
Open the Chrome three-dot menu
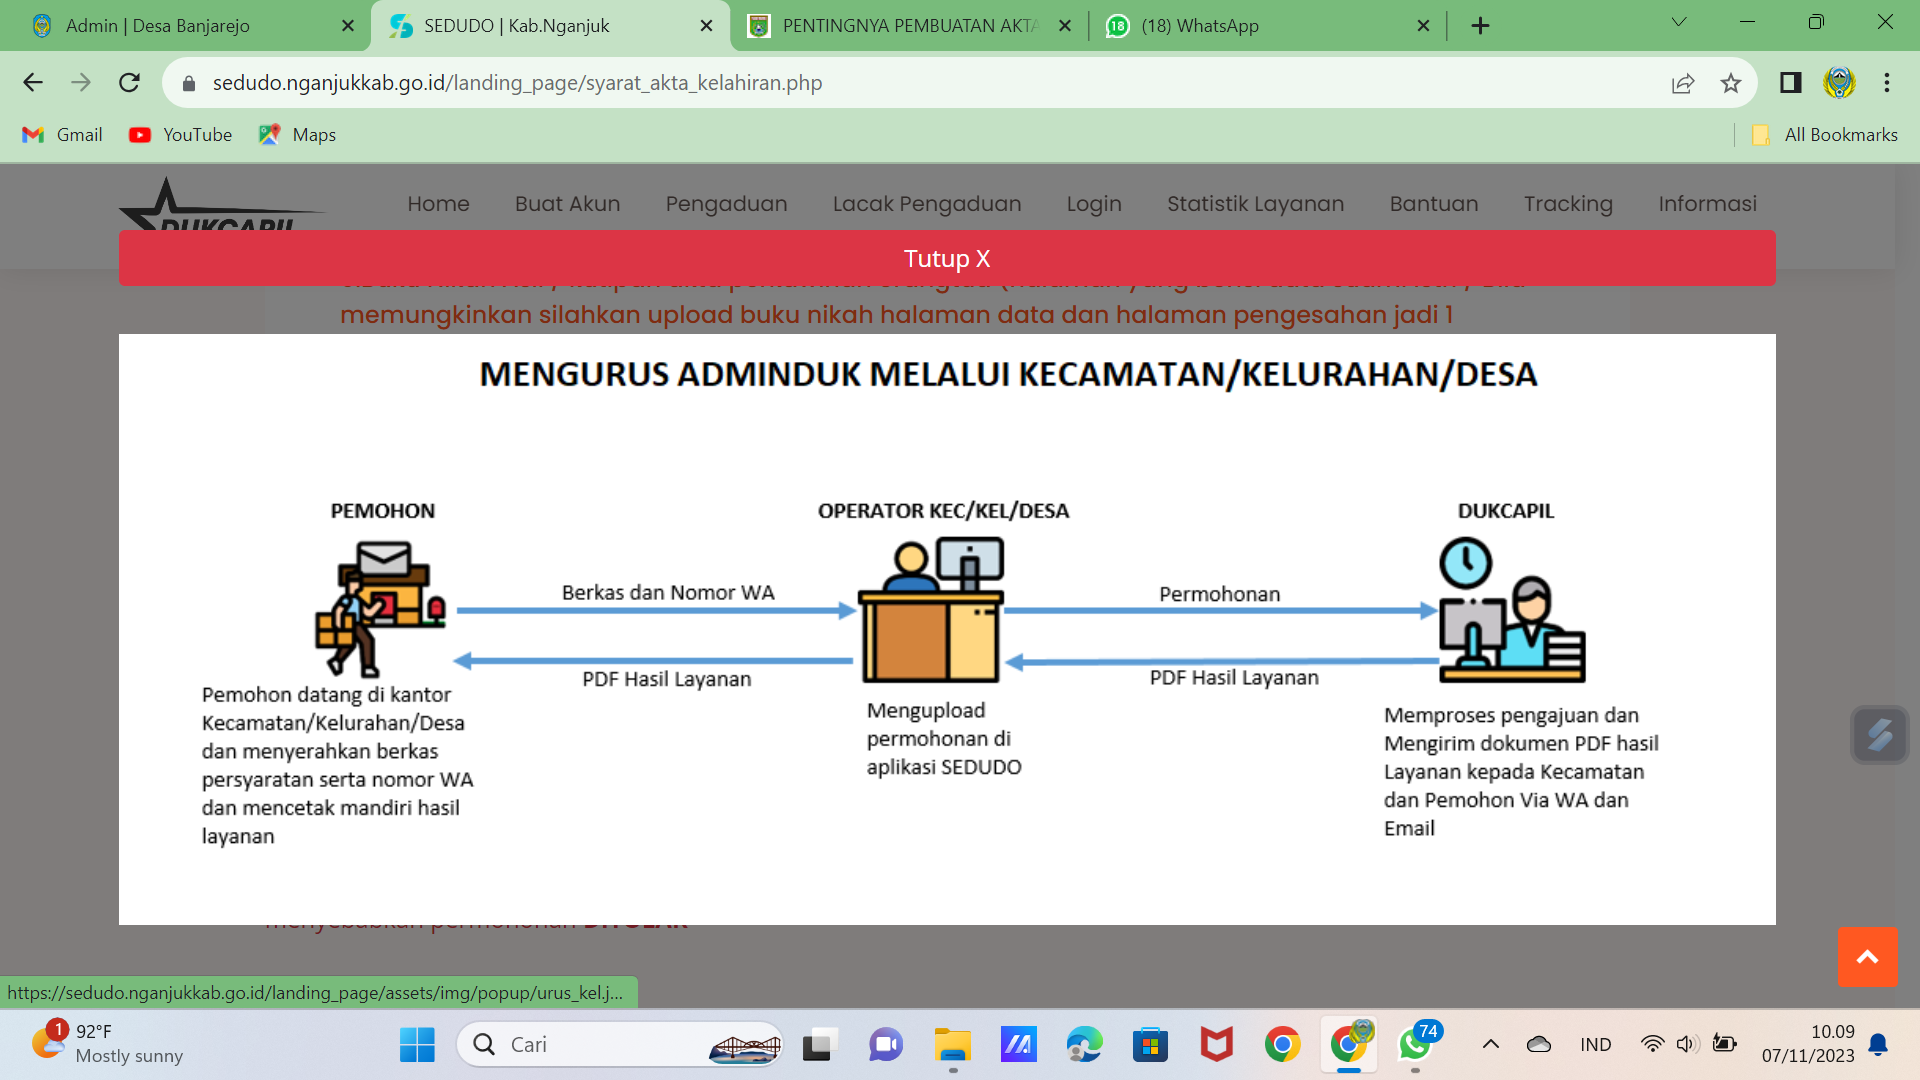point(1886,83)
